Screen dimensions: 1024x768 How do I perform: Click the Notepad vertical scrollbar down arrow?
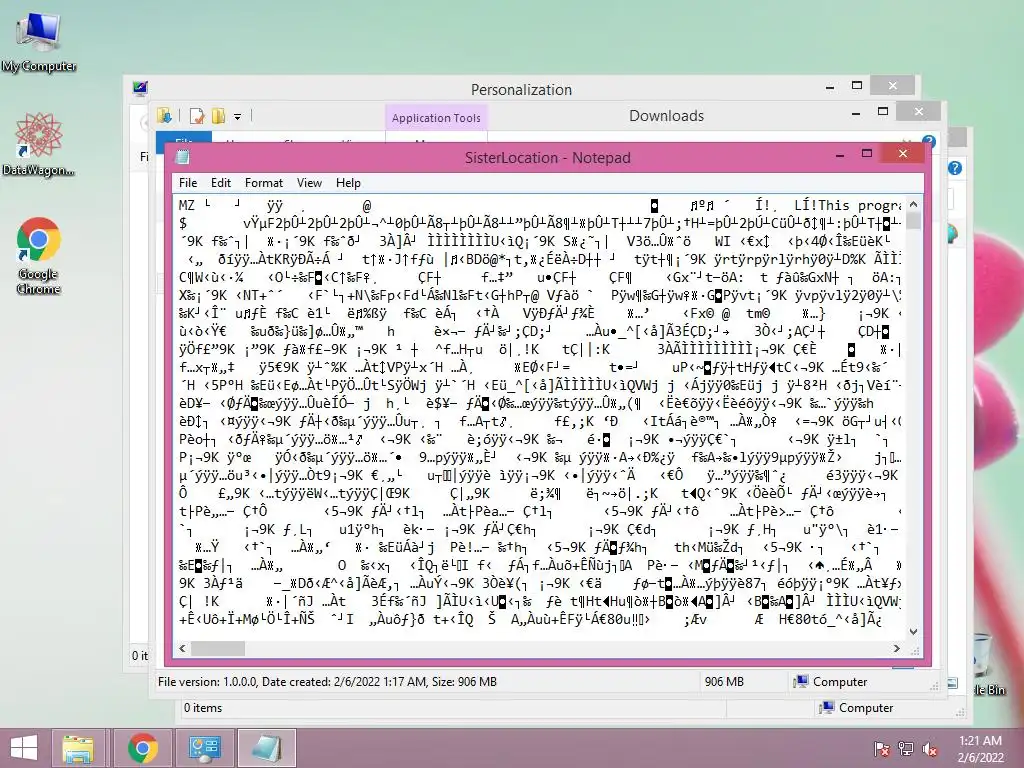(x=914, y=632)
